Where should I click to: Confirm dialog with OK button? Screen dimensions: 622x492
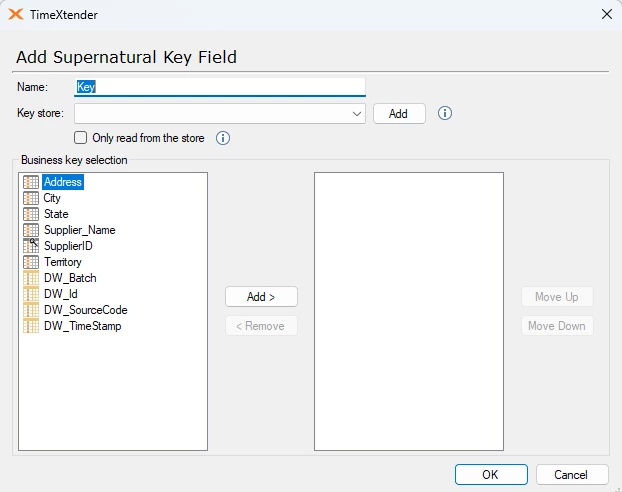(491, 474)
